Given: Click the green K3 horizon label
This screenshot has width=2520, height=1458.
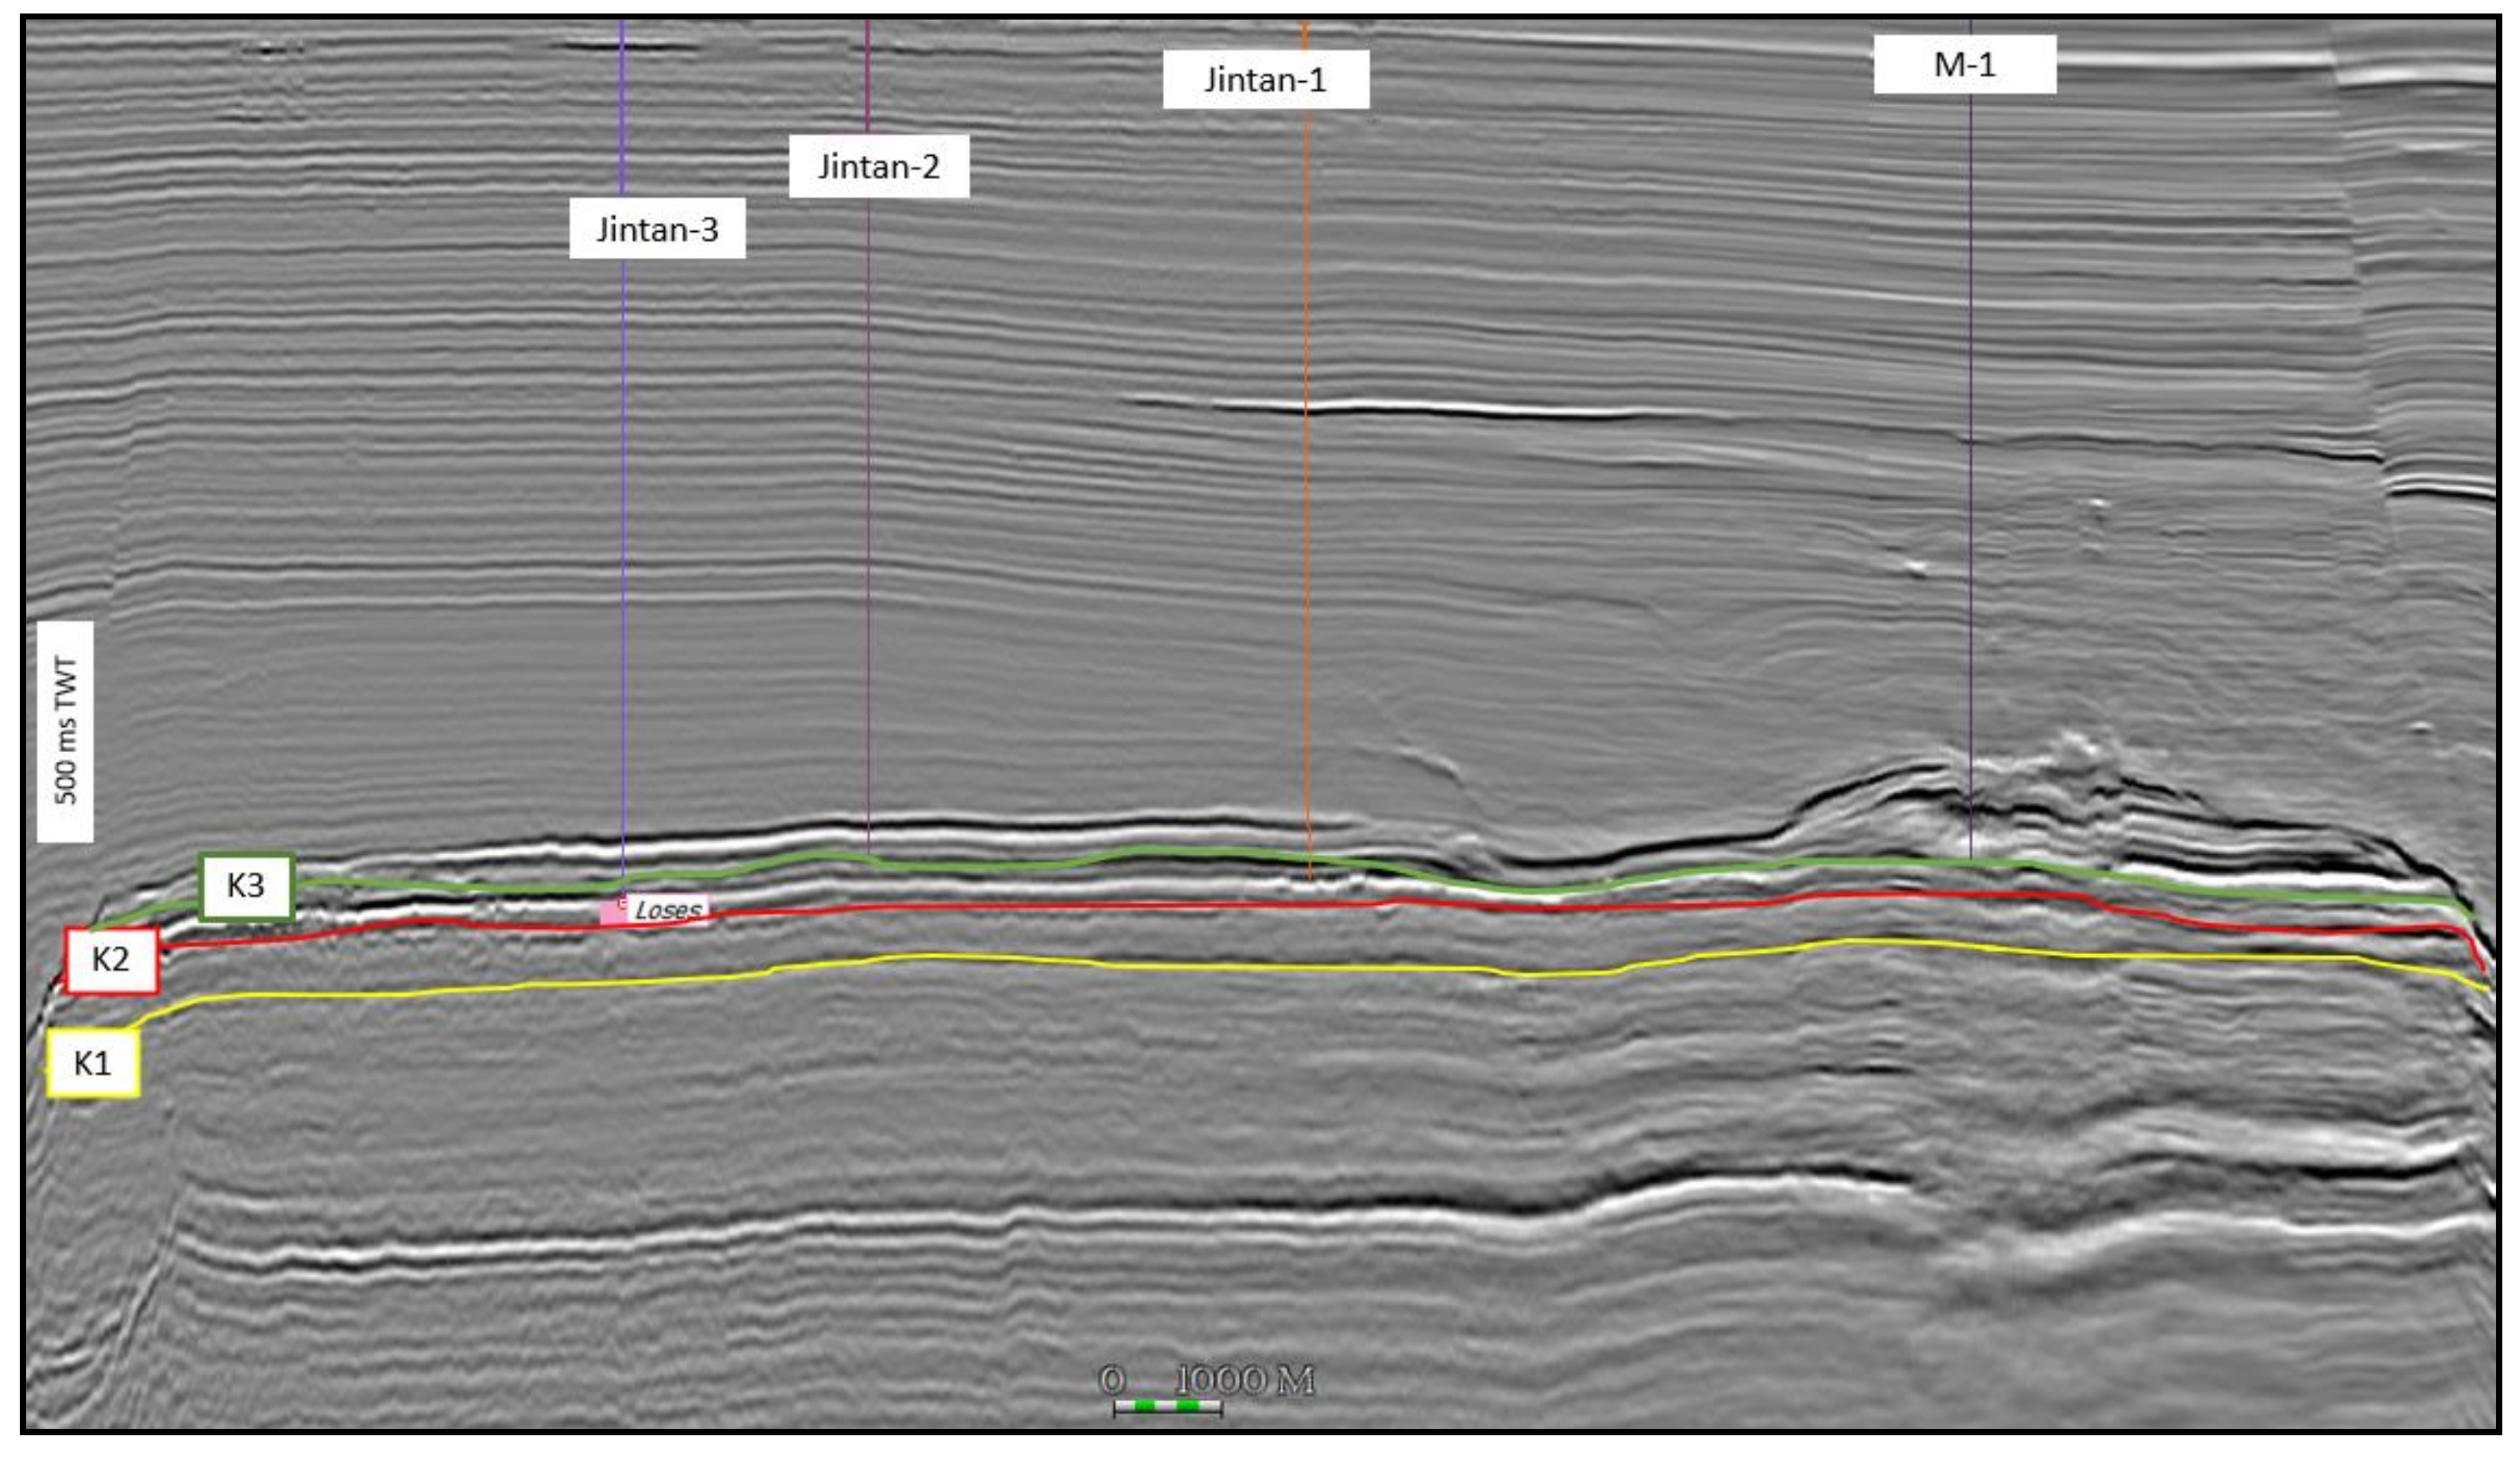Looking at the screenshot, I should (246, 885).
